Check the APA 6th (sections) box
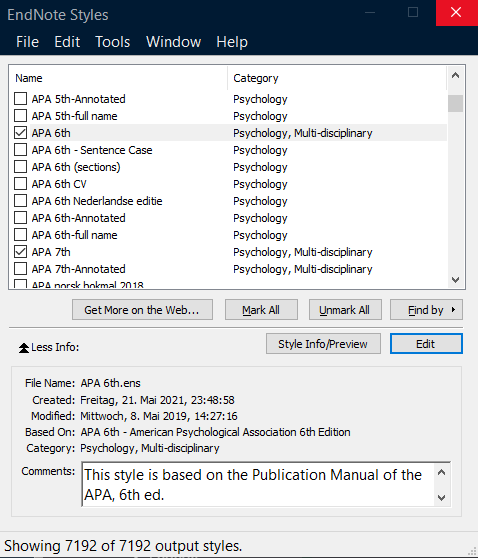478x558 pixels. [20, 167]
